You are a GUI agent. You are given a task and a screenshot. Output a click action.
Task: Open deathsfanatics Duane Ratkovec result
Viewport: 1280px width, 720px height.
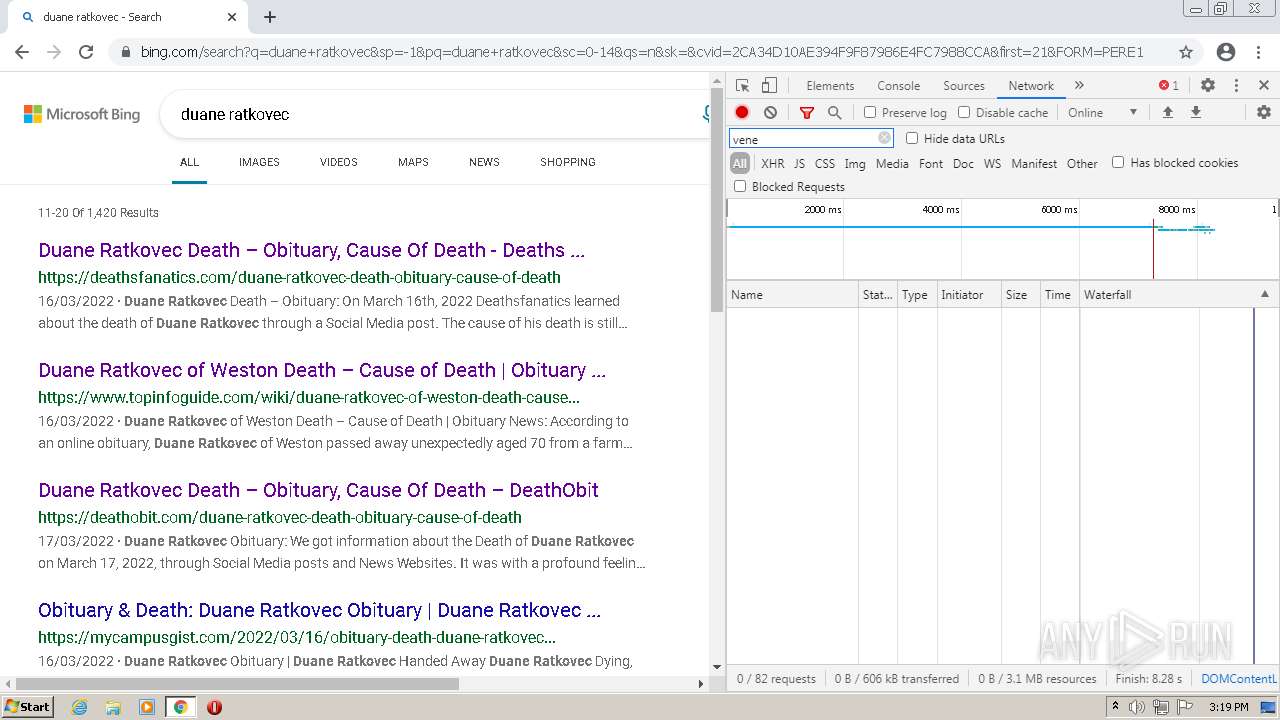(x=311, y=250)
